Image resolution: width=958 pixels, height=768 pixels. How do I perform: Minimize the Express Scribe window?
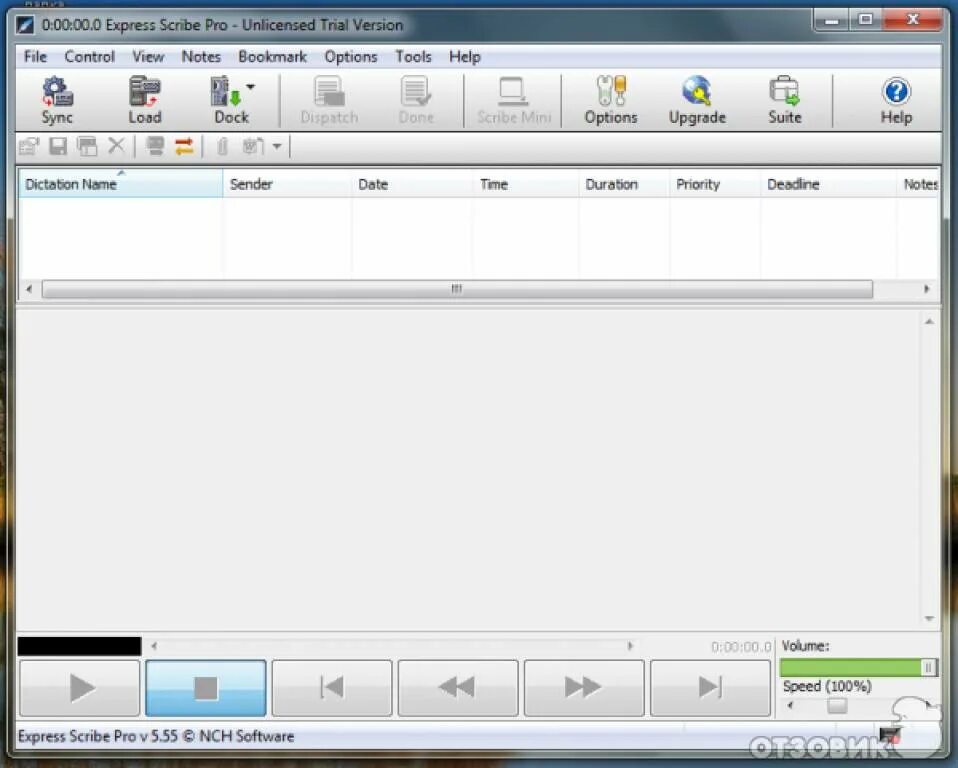(x=832, y=20)
